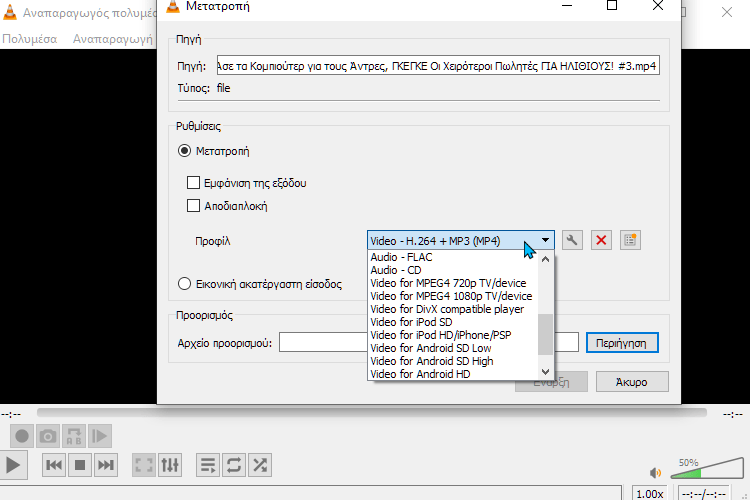Click the elapsed time label at left
Viewport: 750px width, 500px height.
11,414
